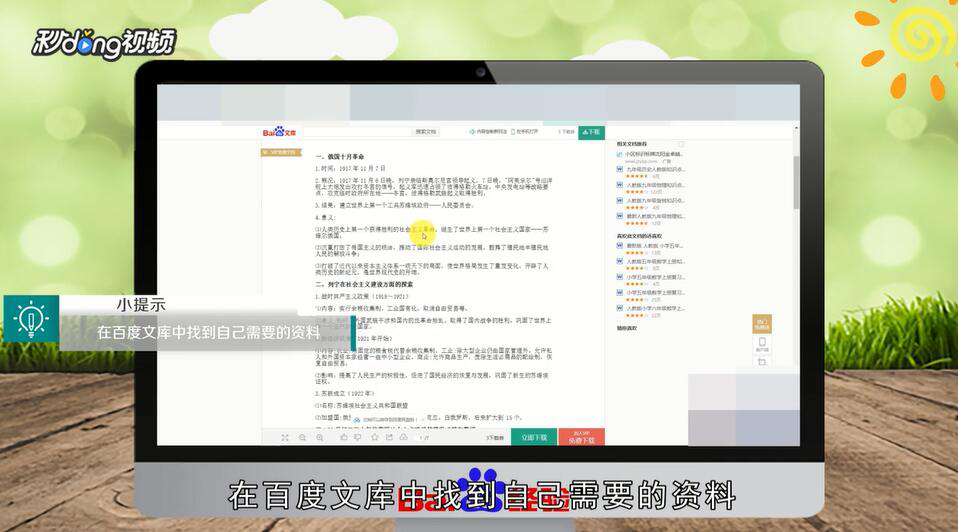Click the star favorite icon
This screenshot has height=532, width=958.
point(375,437)
